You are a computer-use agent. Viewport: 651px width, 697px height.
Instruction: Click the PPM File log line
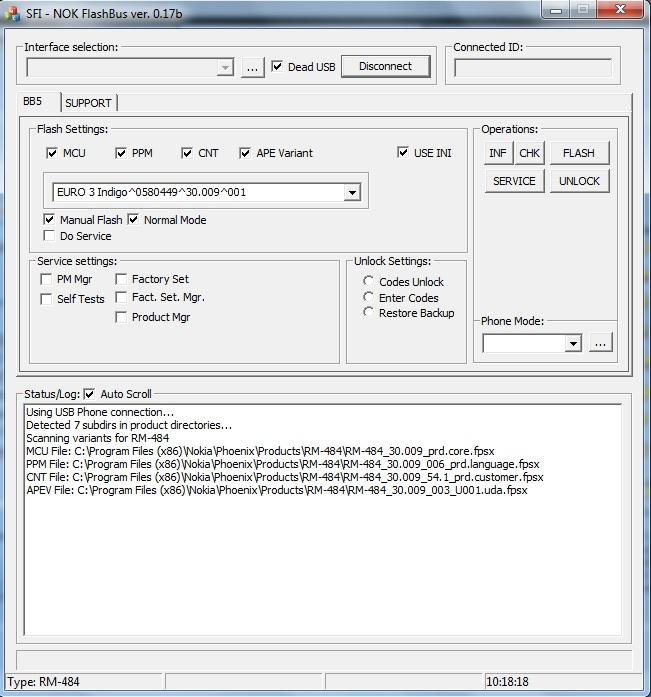[x=283, y=464]
